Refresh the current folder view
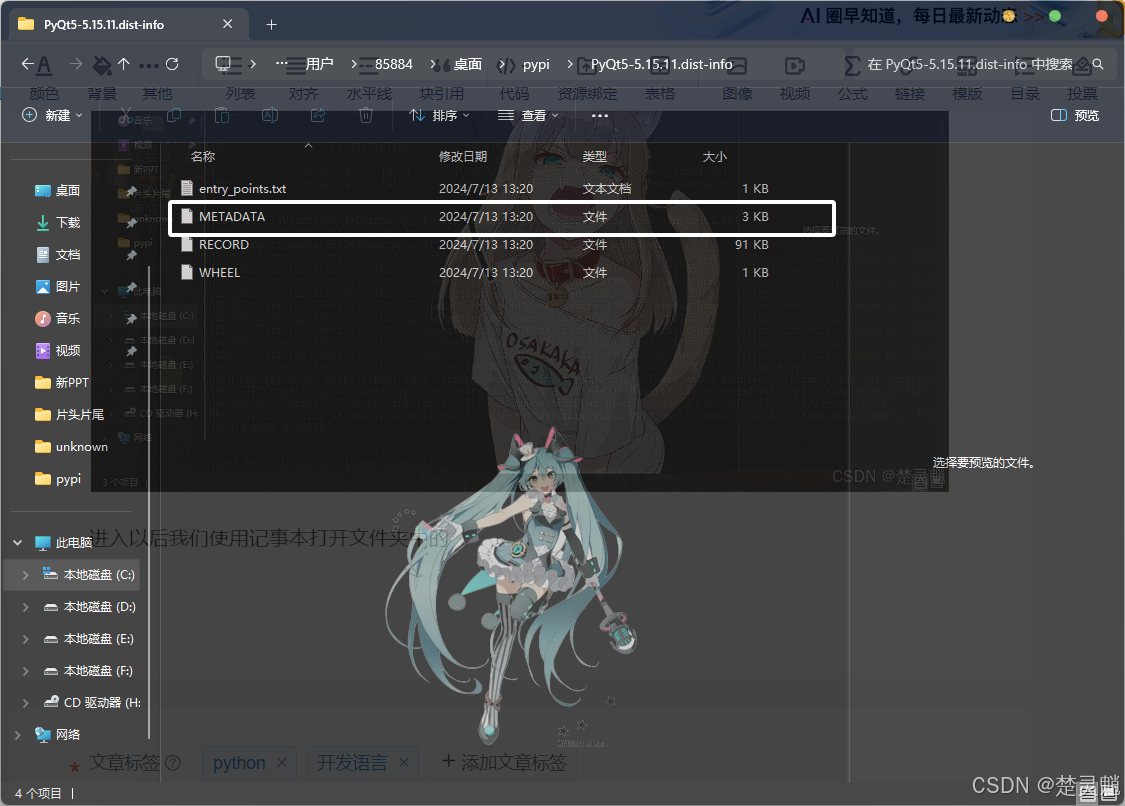The image size is (1125, 806). pyautogui.click(x=172, y=64)
